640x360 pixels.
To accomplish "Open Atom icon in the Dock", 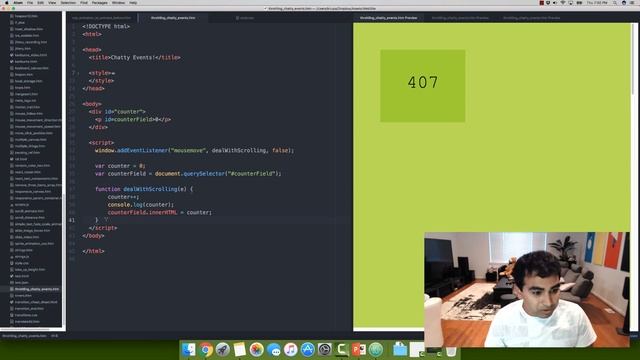I will click(376, 349).
